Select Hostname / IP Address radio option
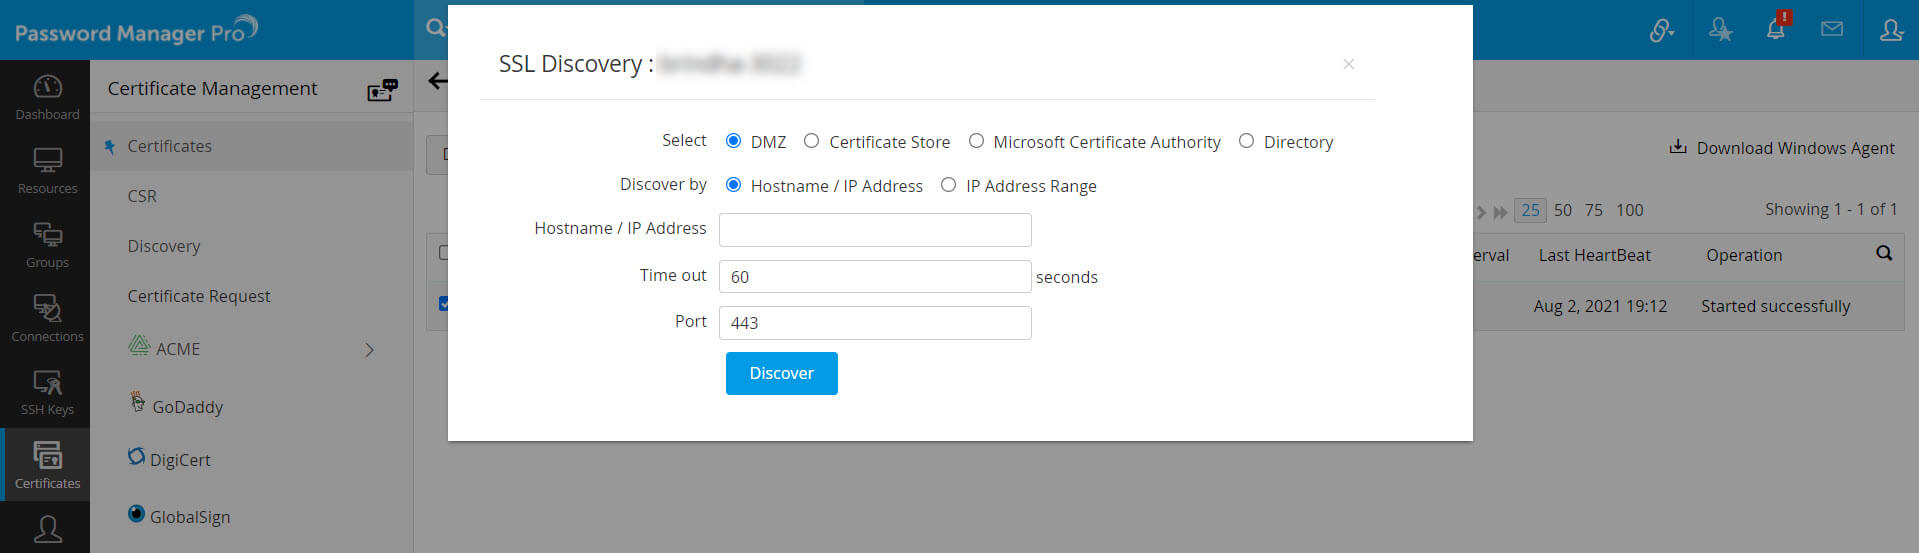This screenshot has width=1919, height=553. coord(733,185)
